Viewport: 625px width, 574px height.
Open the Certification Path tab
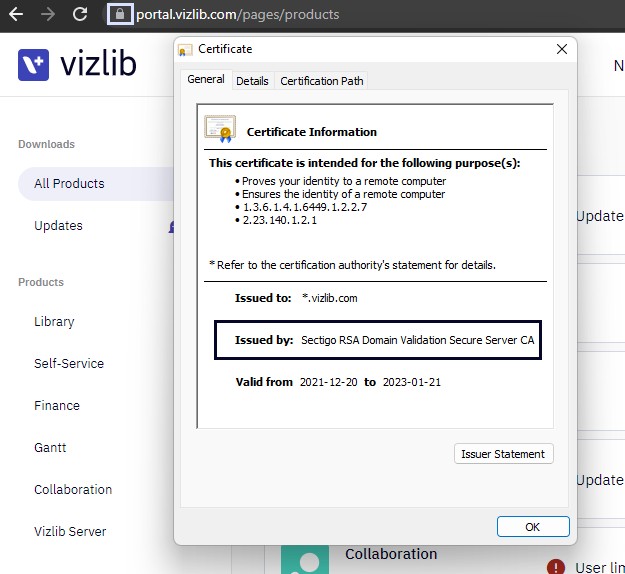321,81
